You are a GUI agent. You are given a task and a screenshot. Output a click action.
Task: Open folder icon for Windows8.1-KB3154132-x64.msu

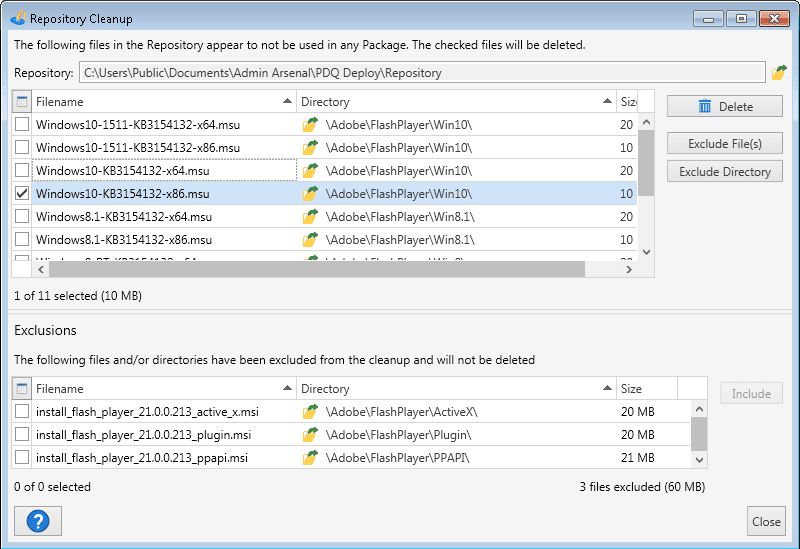[x=310, y=216]
